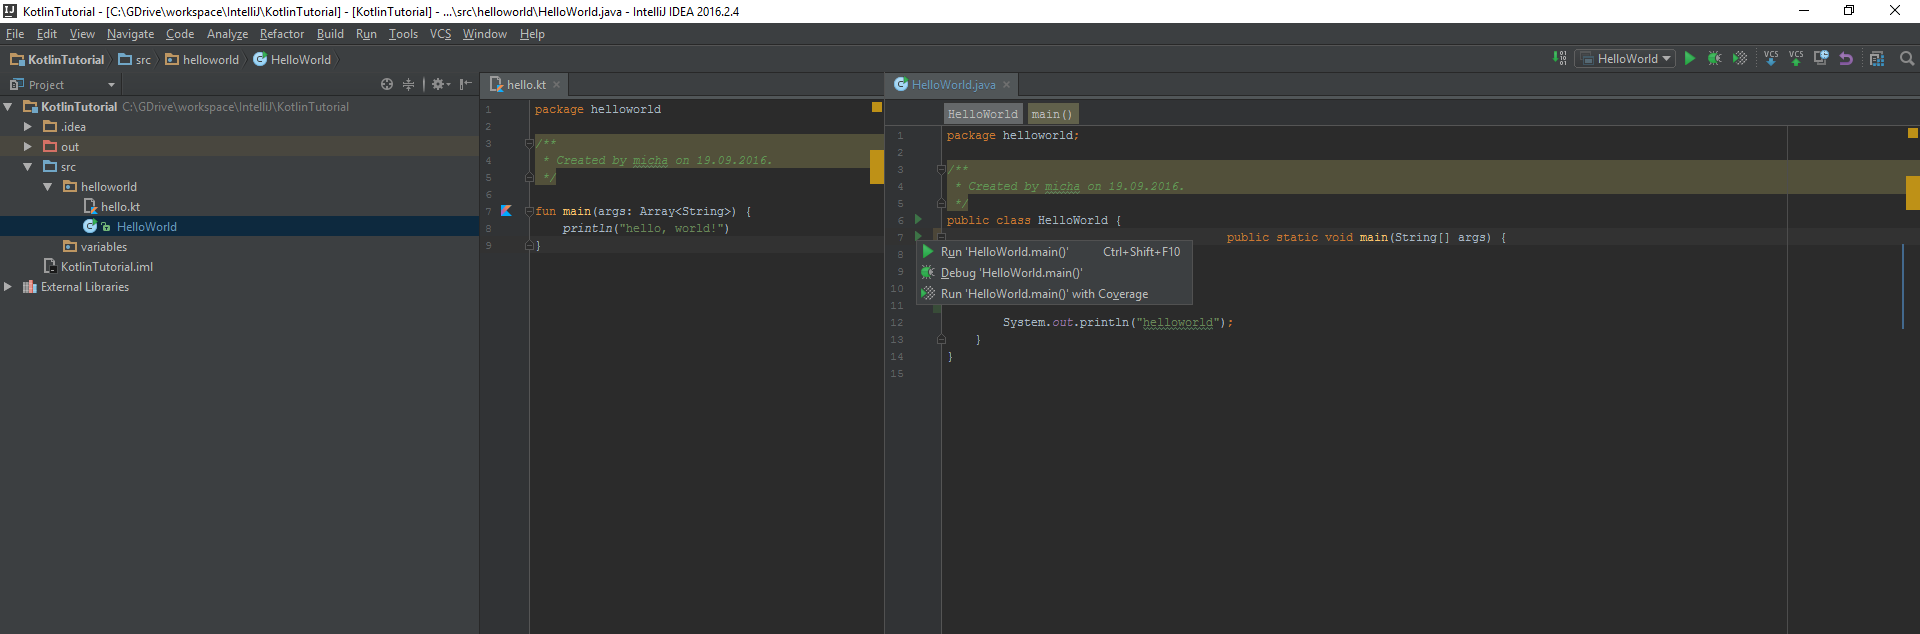Close the HelloWorld.java tab
Image resolution: width=1920 pixels, height=634 pixels.
pos(1007,85)
